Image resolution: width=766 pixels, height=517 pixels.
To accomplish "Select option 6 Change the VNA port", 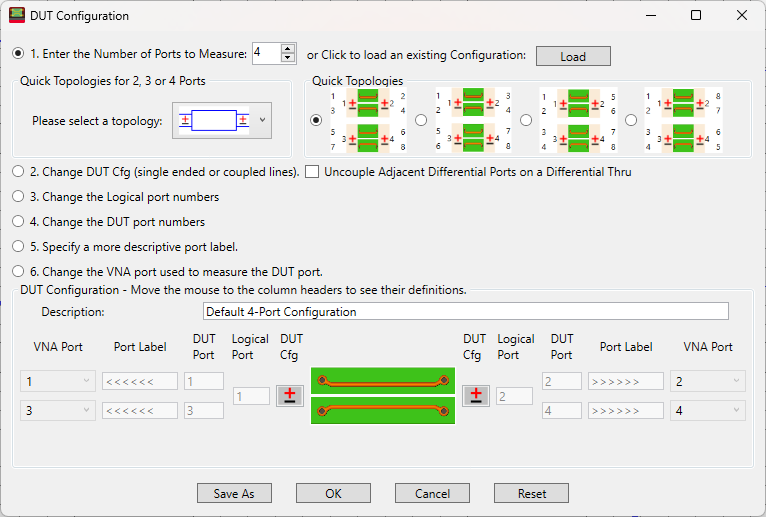I will 19,271.
